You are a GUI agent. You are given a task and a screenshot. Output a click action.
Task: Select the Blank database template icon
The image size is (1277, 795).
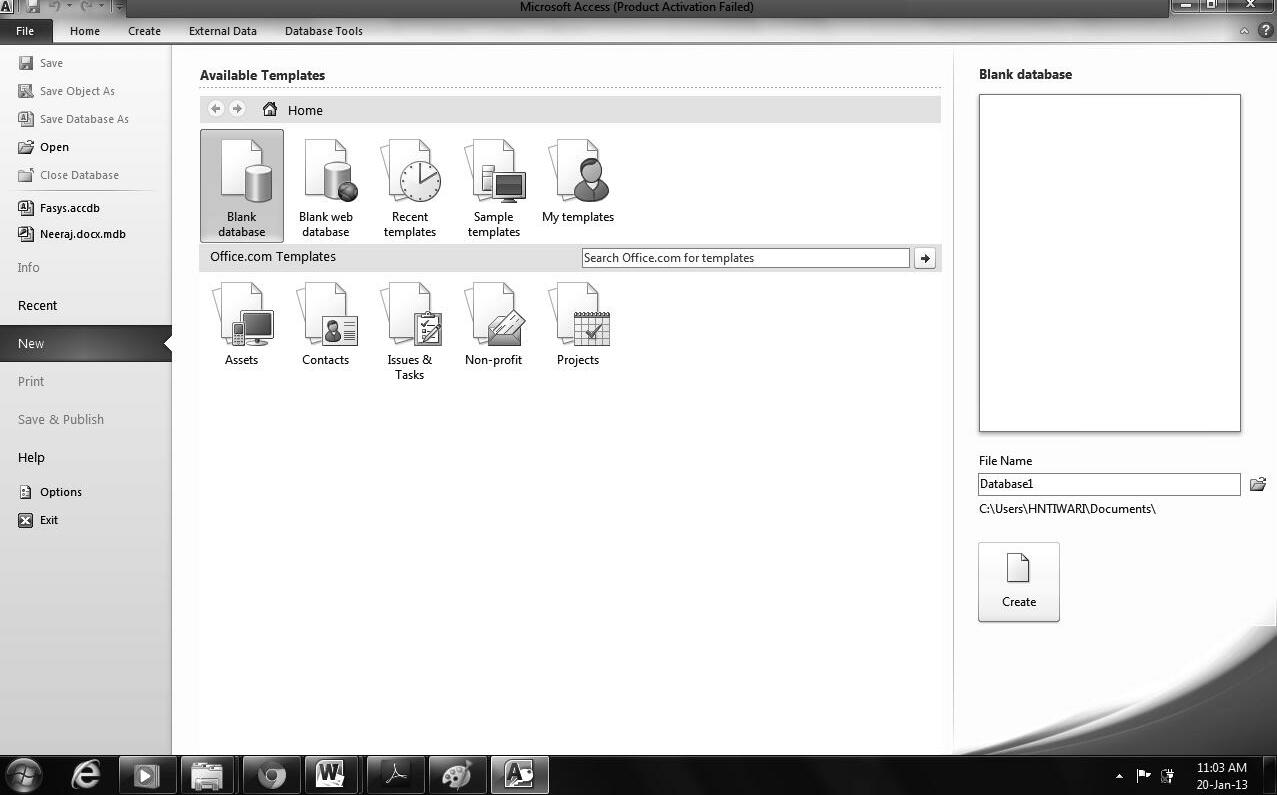tap(242, 185)
